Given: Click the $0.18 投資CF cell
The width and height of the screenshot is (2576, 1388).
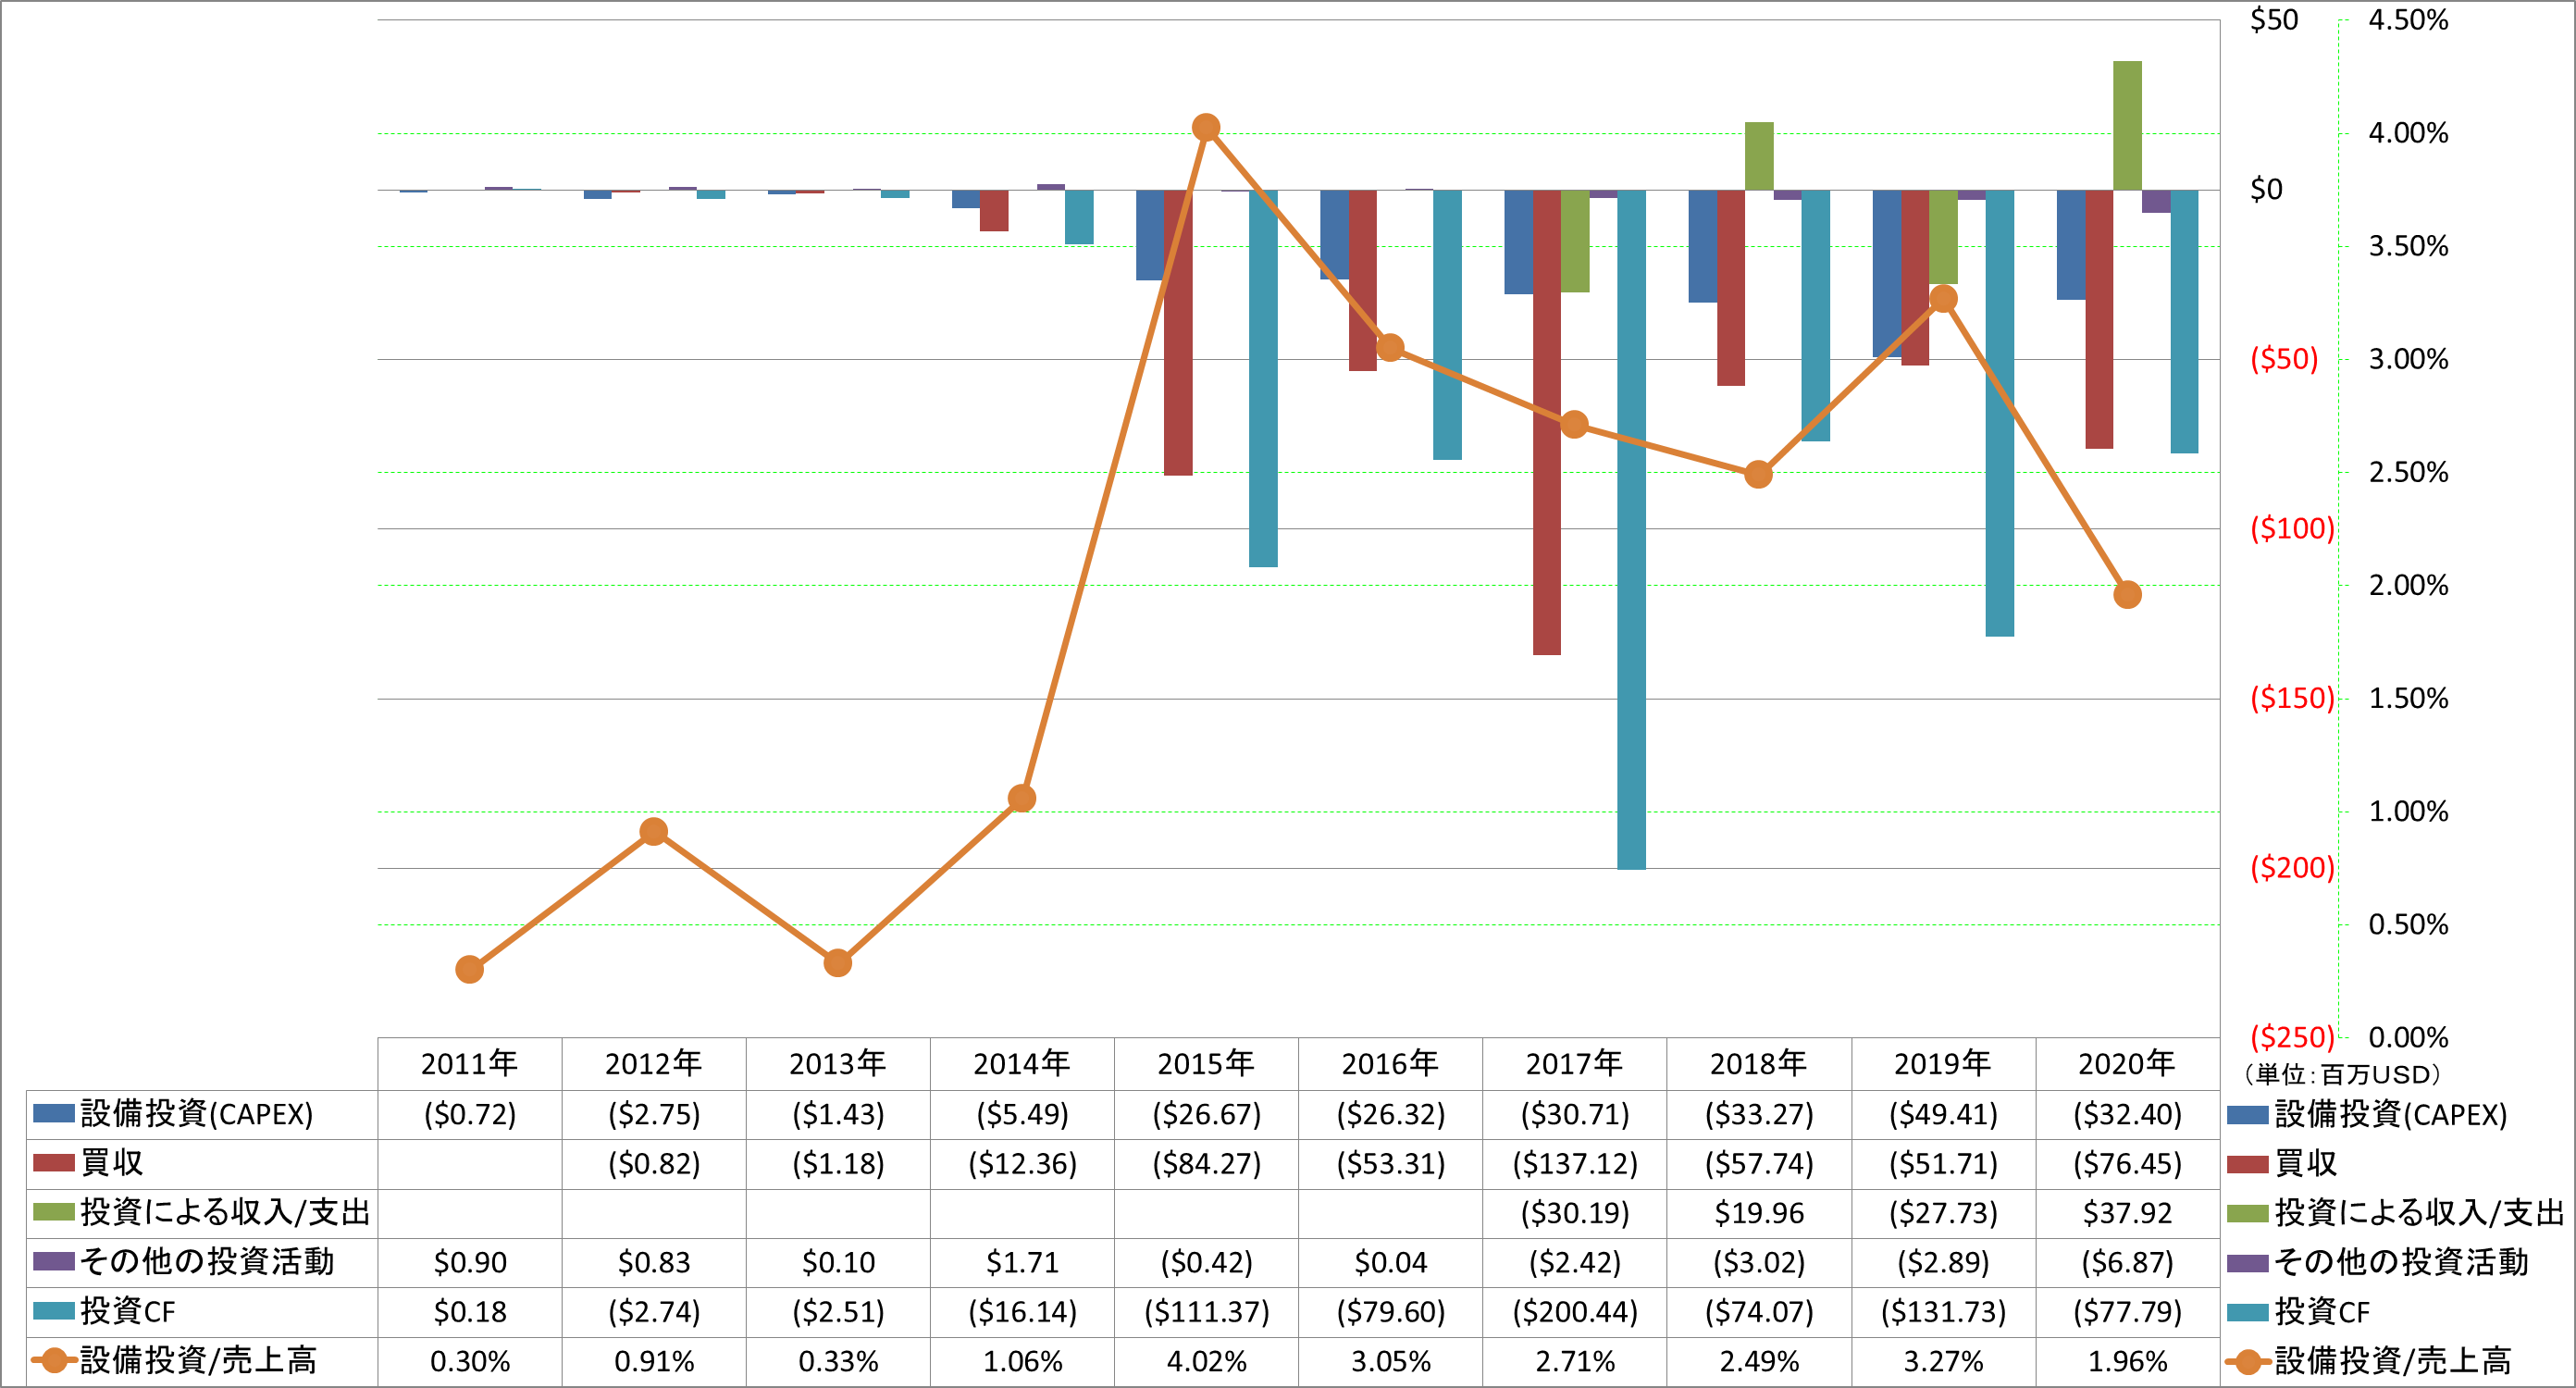Looking at the screenshot, I should point(470,1311).
